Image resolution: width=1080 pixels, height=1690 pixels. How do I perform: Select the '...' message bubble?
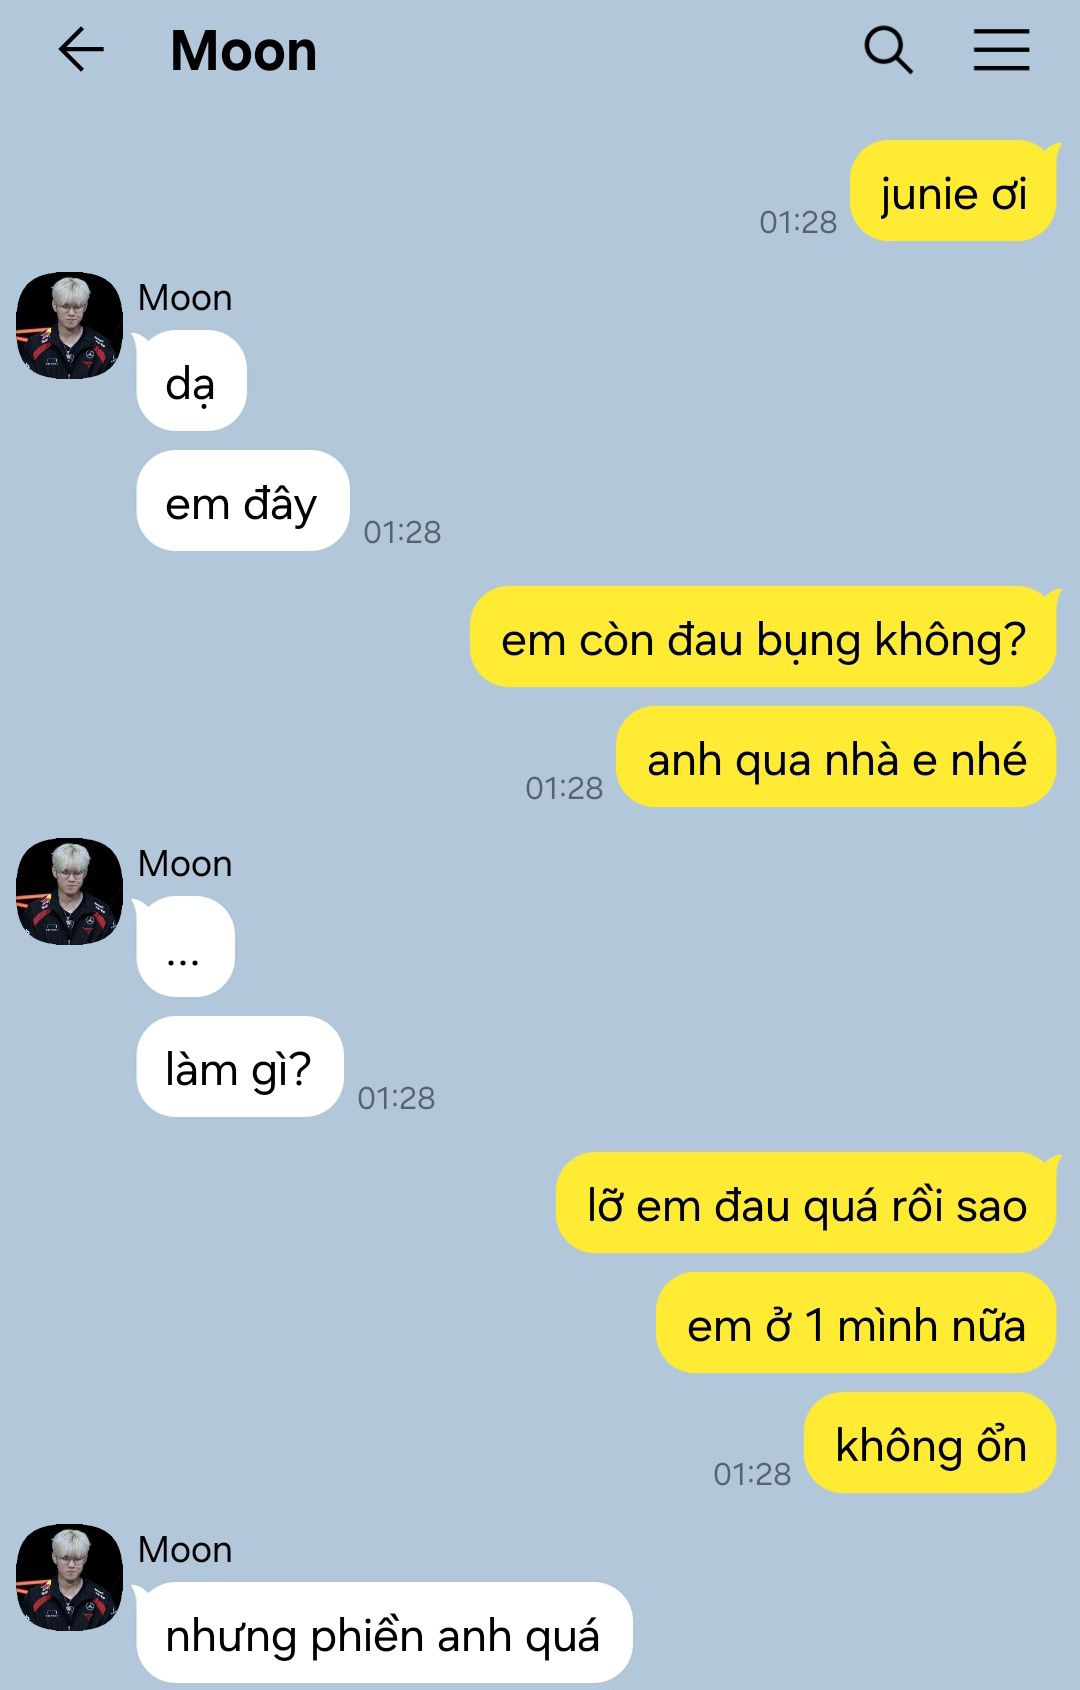pos(185,947)
